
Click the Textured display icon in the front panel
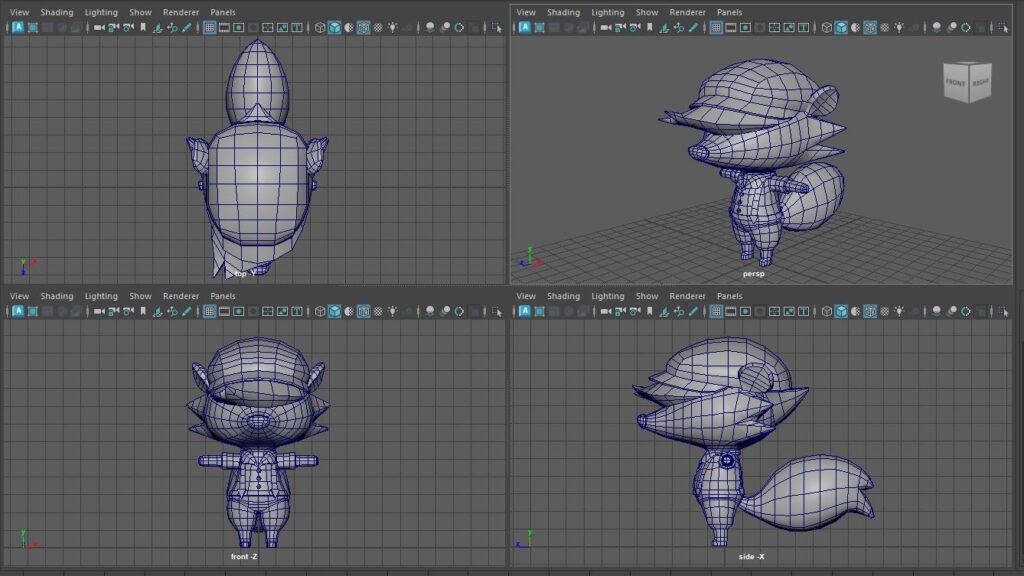[378, 311]
